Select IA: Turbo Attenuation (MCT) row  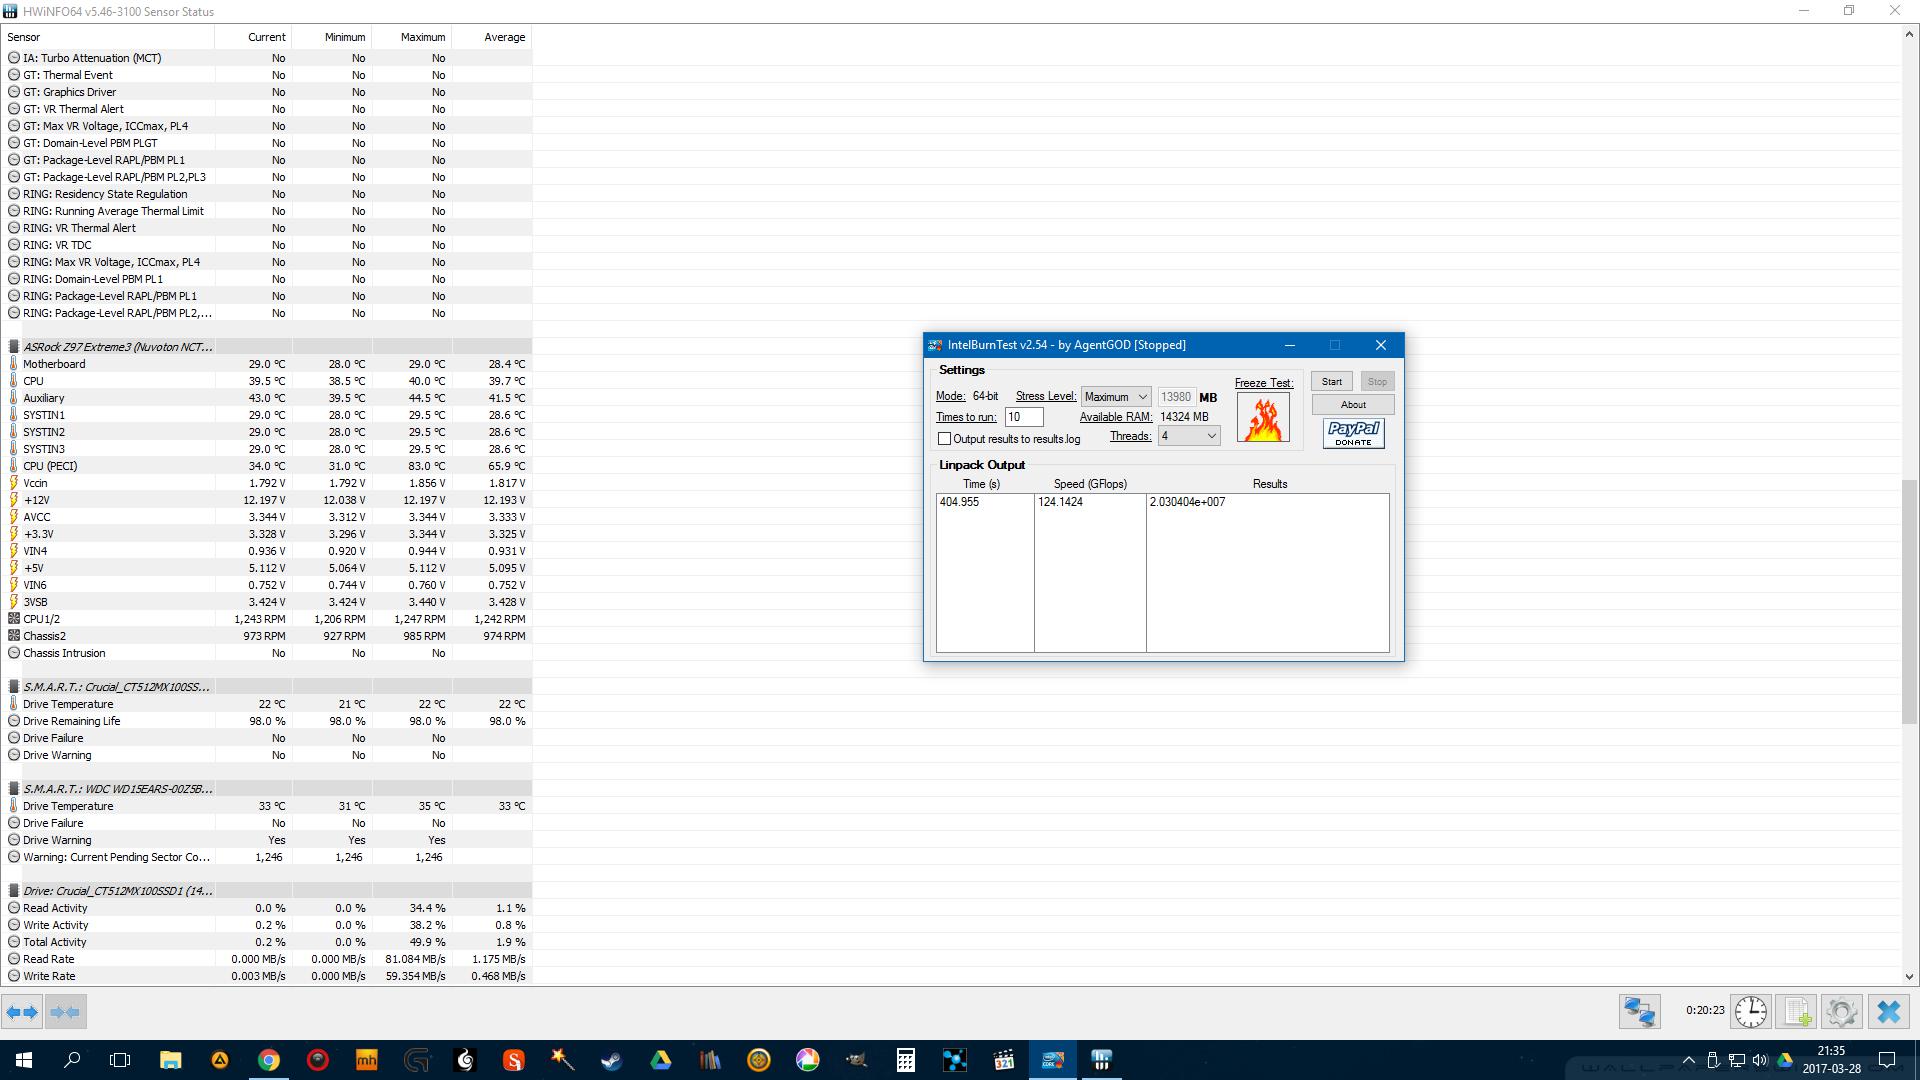(x=267, y=58)
